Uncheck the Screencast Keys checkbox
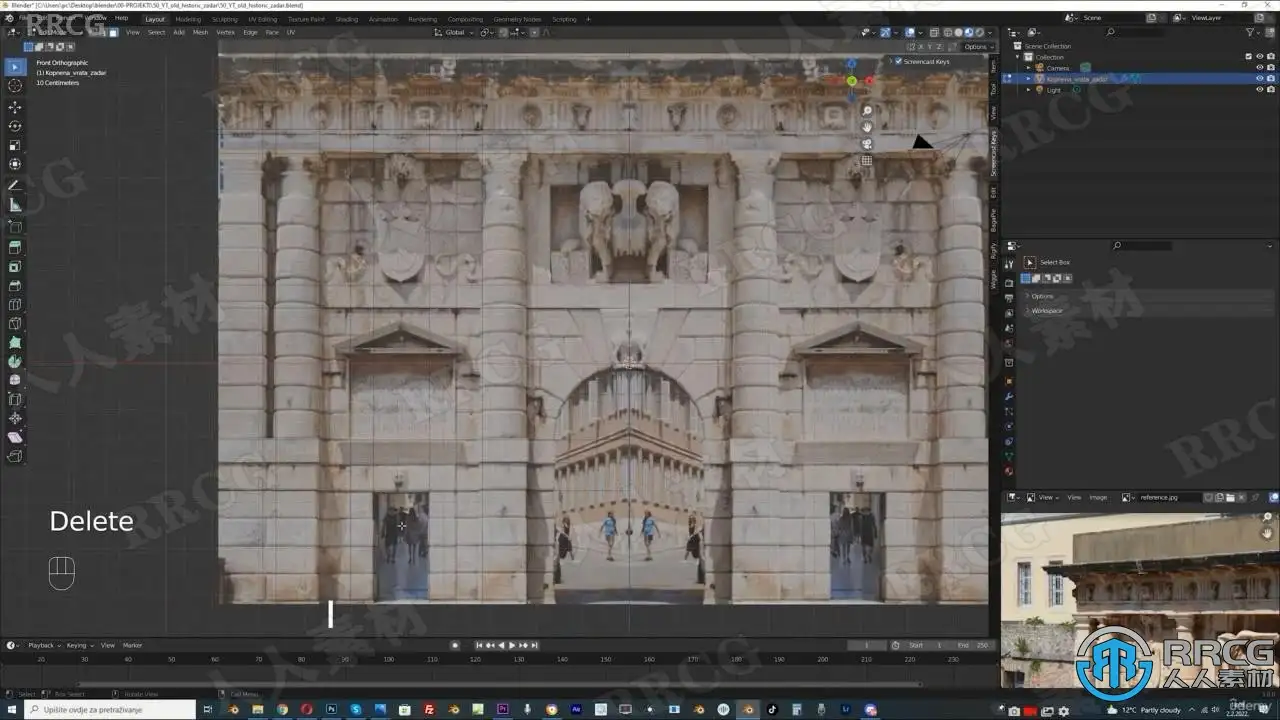Image resolution: width=1280 pixels, height=720 pixels. click(x=898, y=62)
